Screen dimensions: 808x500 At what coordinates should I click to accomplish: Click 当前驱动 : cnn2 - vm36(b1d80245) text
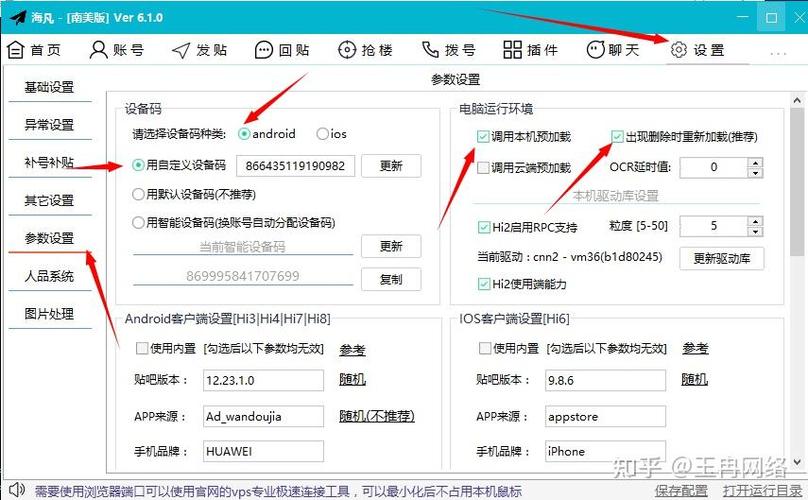tap(570, 257)
